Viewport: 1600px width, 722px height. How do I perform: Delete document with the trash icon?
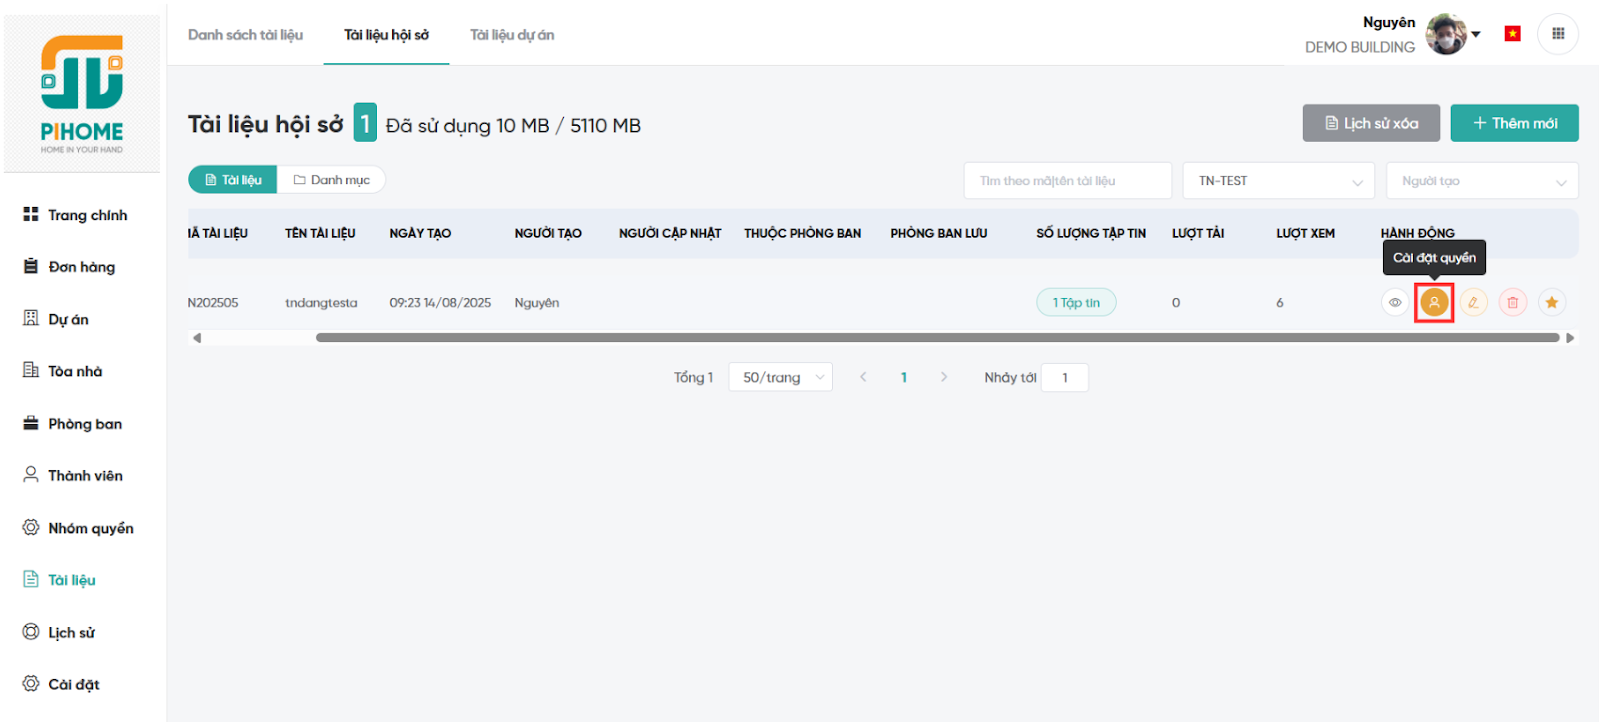(x=1512, y=302)
